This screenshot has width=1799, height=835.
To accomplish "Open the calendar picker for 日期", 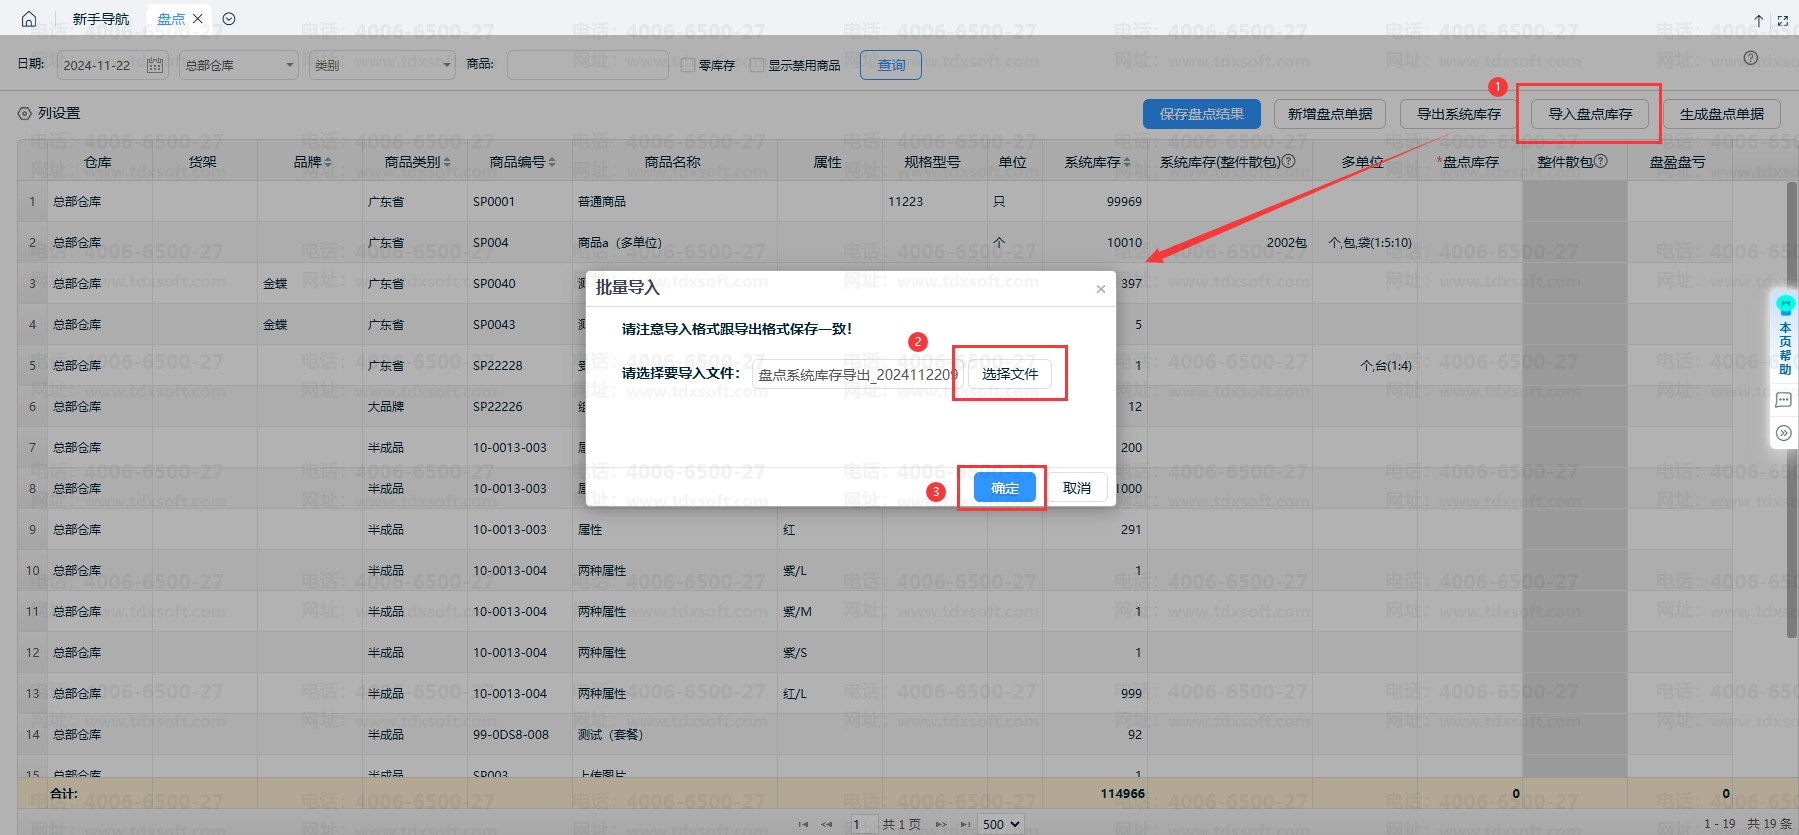I will (x=154, y=65).
